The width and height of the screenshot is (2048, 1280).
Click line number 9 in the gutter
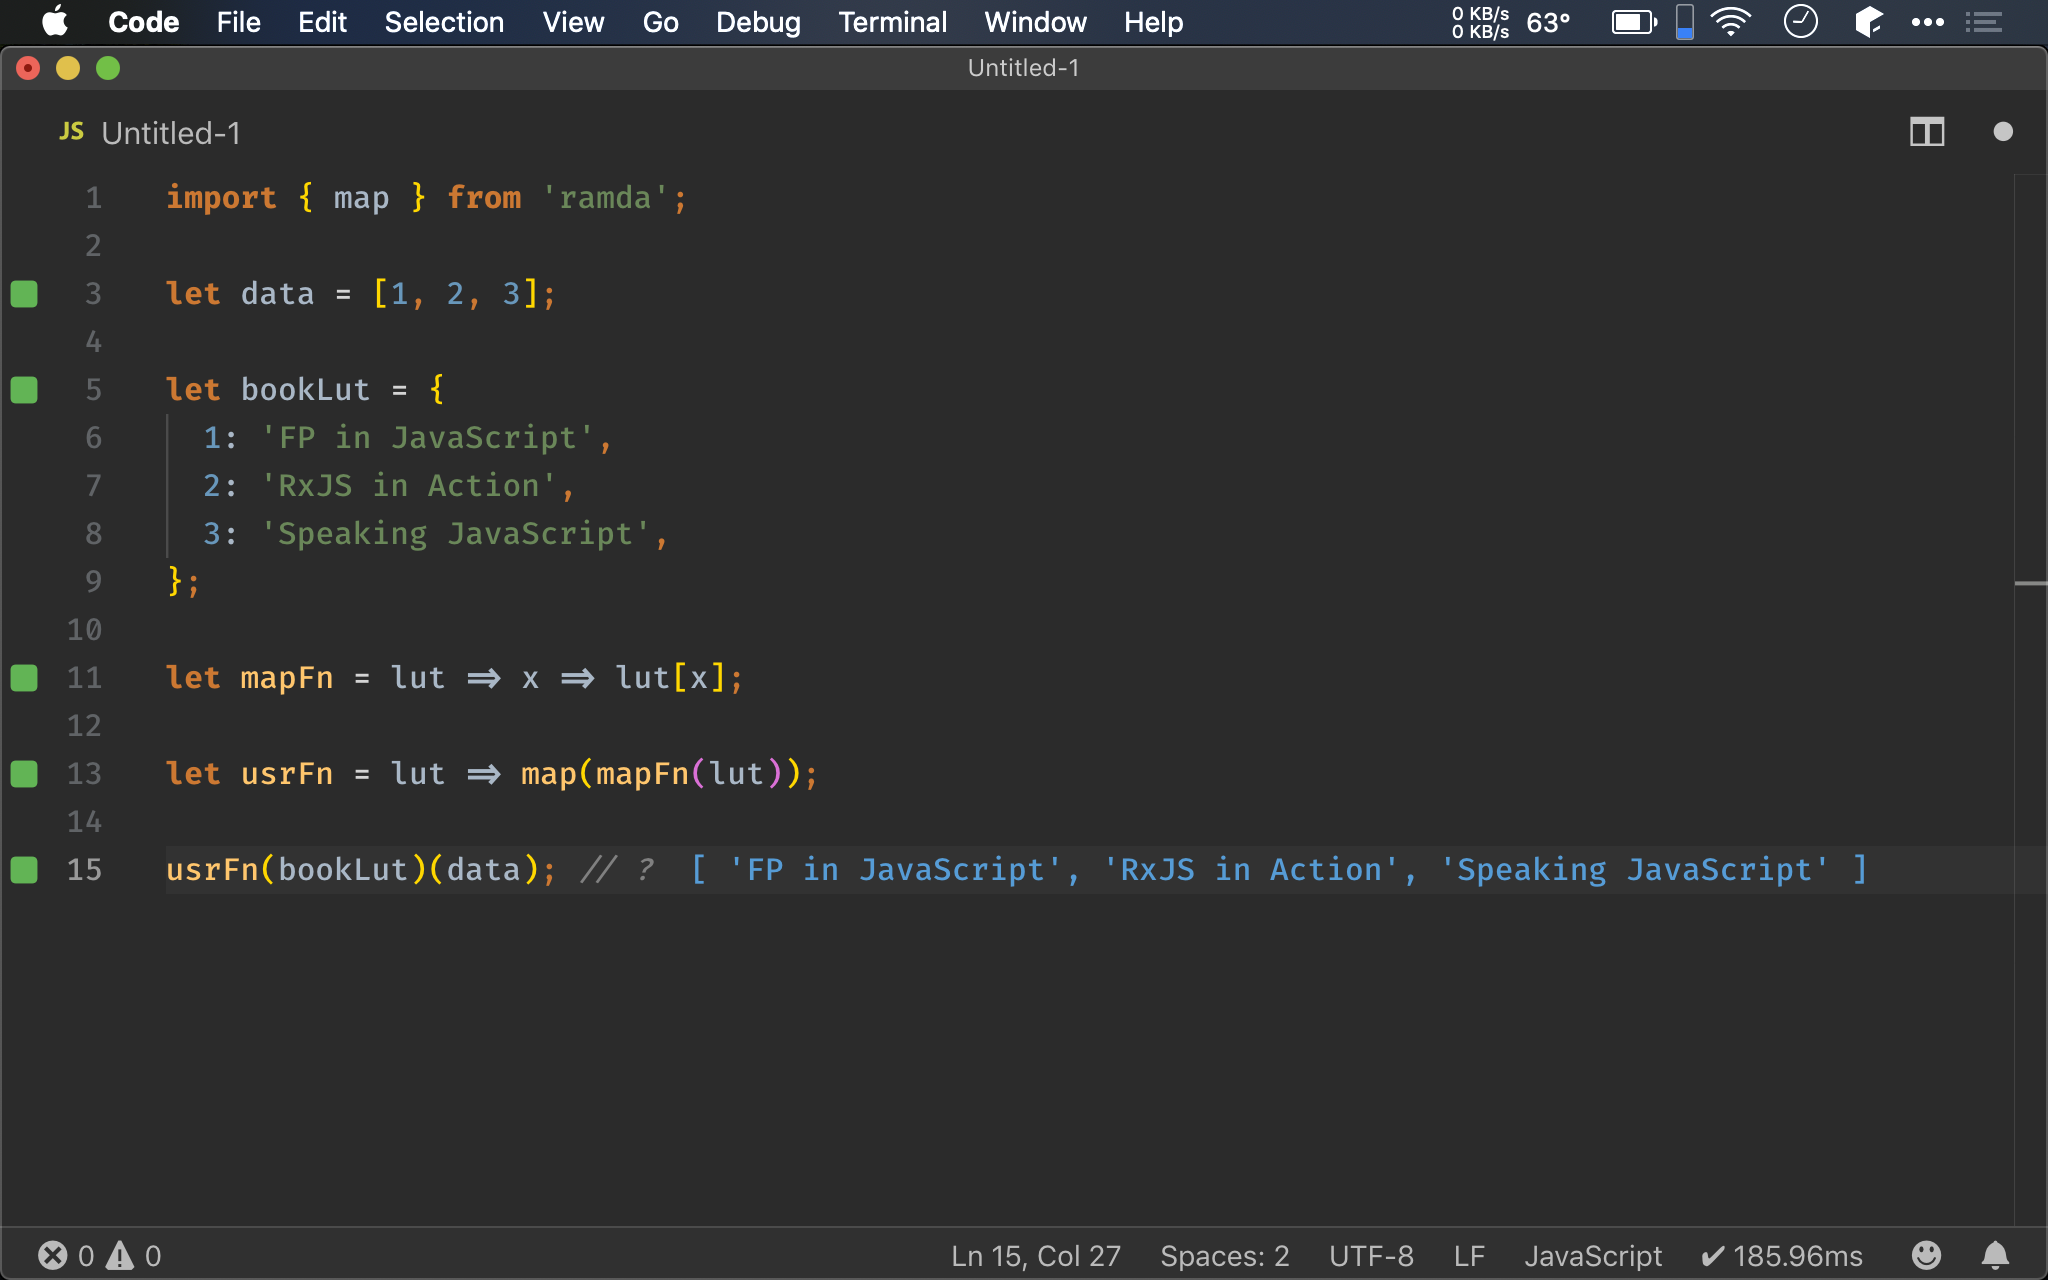[93, 582]
